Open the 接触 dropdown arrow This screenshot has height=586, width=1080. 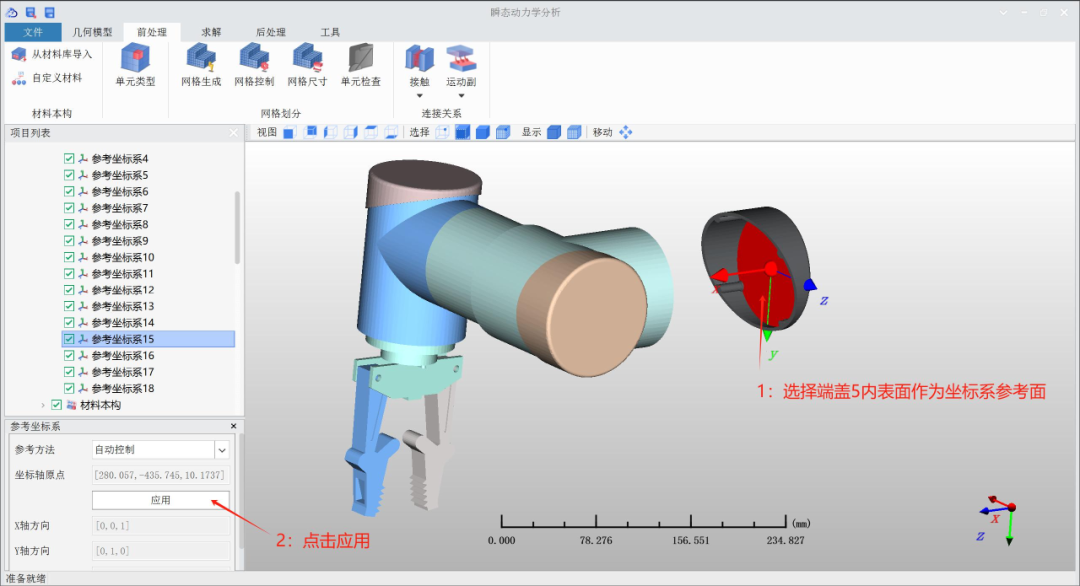click(419, 96)
